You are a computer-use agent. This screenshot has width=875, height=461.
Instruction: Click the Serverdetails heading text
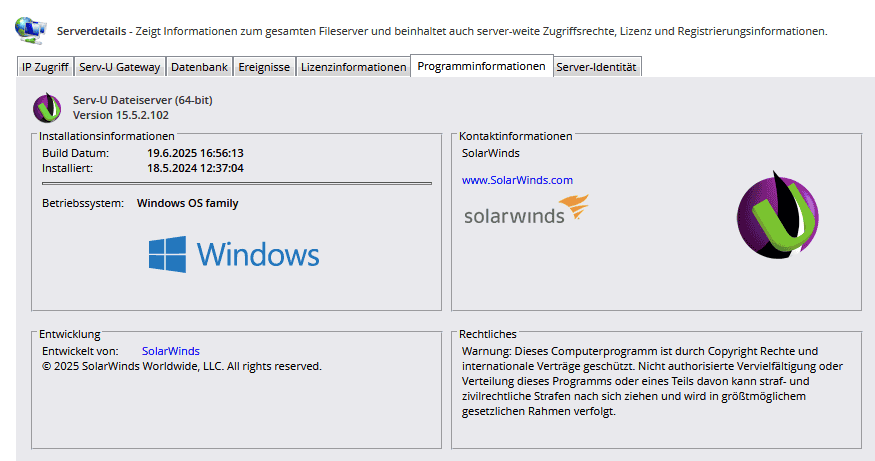click(x=92, y=31)
